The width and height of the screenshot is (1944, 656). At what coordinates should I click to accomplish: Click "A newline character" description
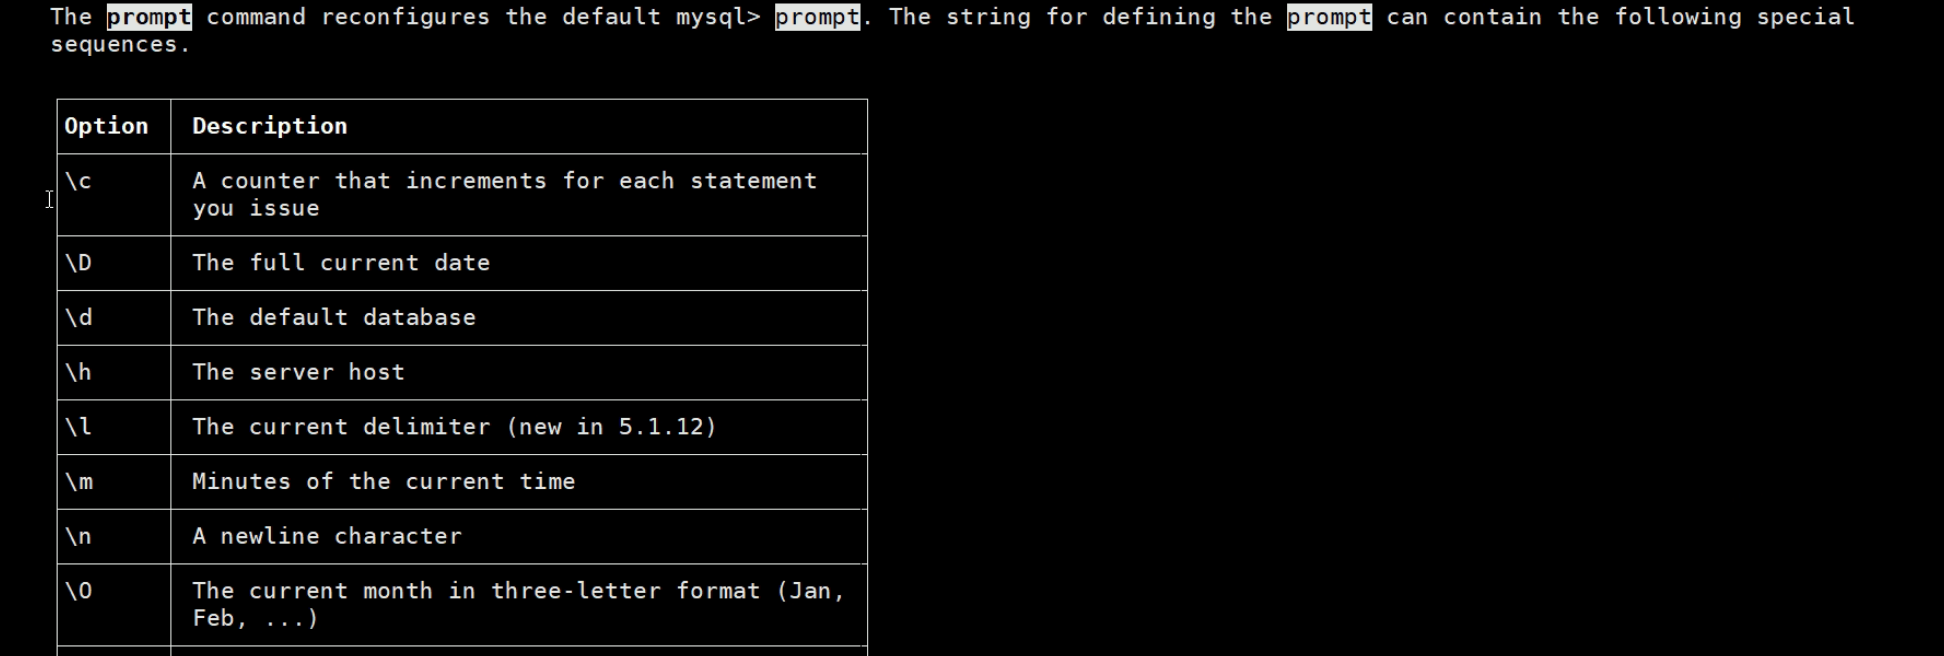(x=327, y=536)
